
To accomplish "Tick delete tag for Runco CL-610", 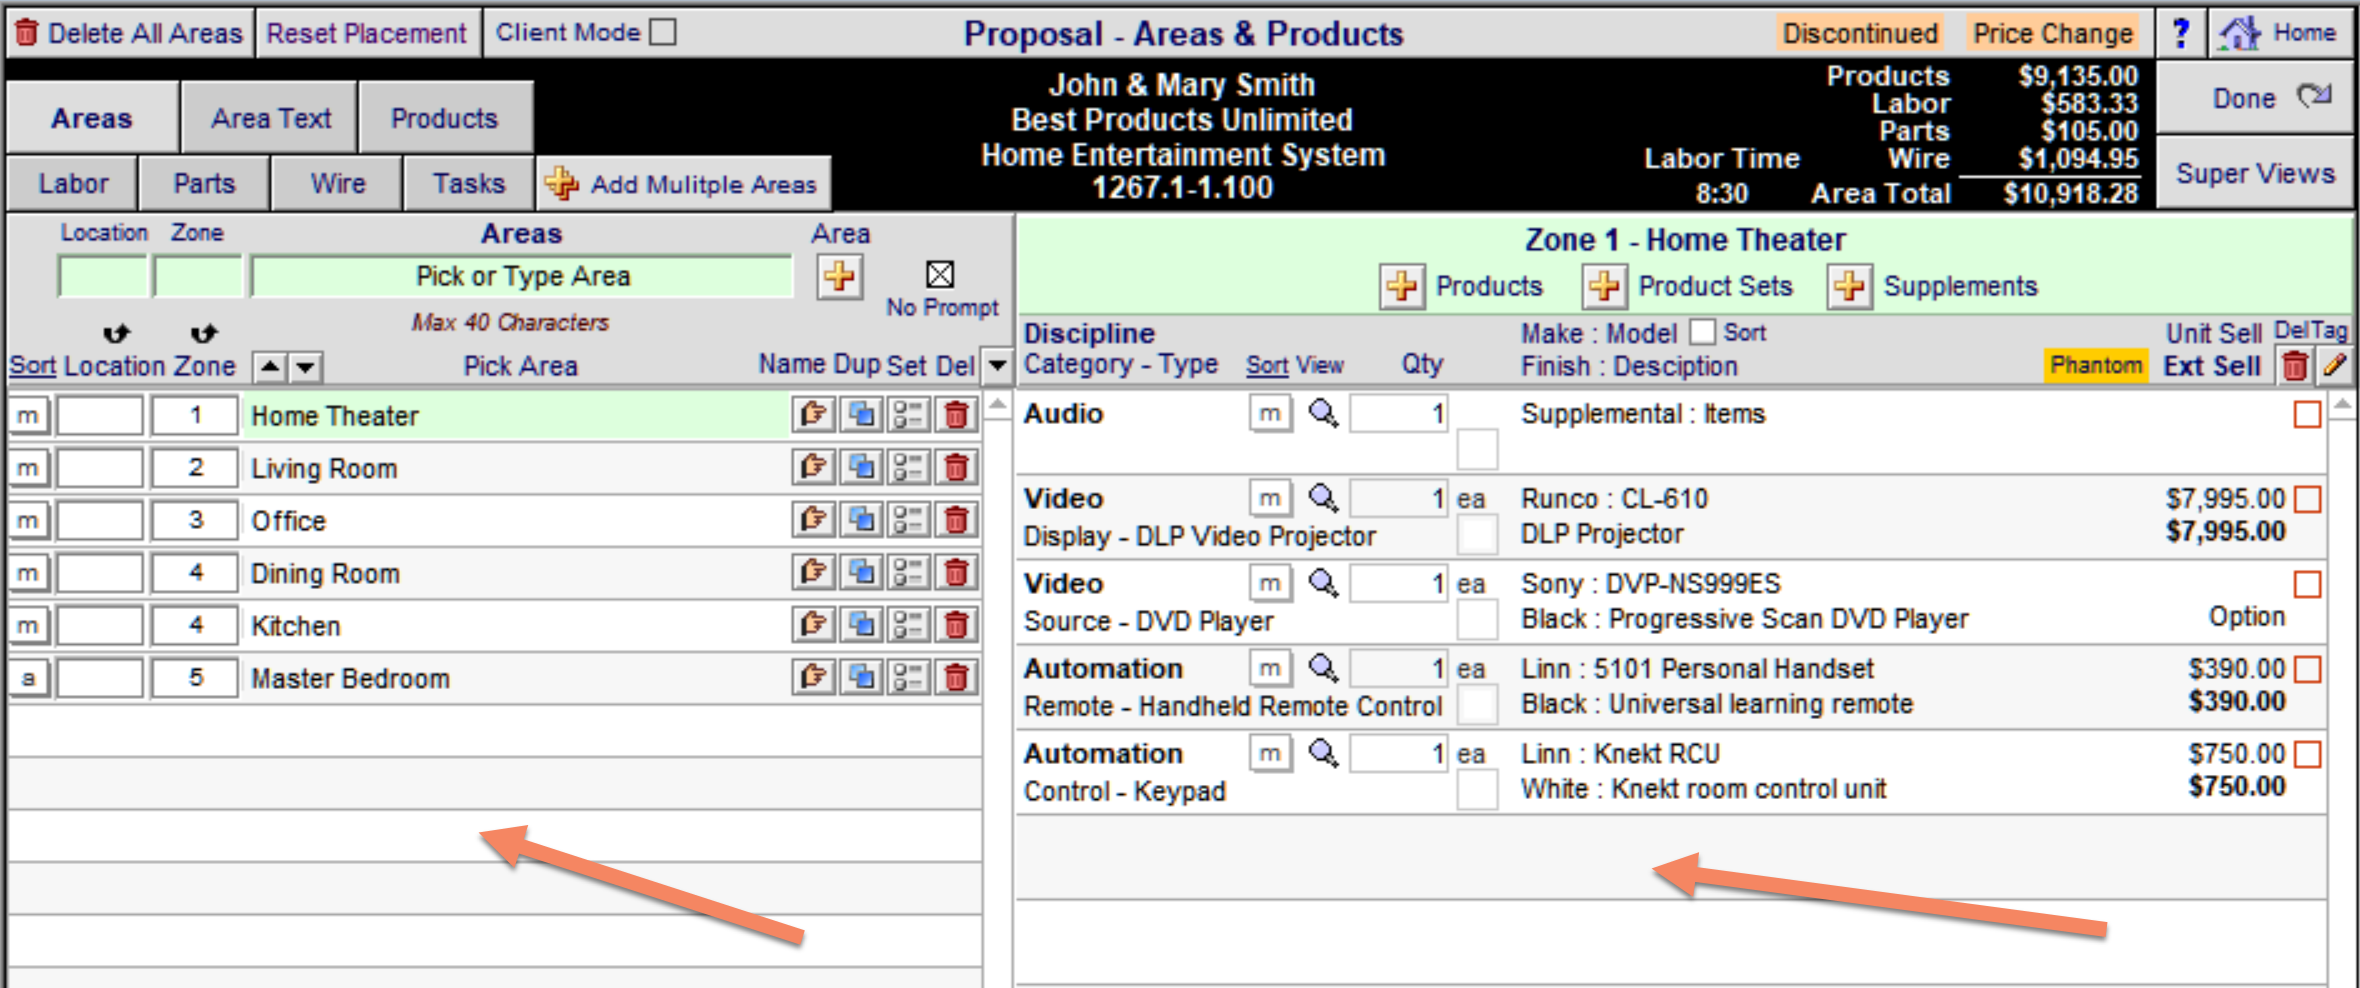I will [x=2307, y=499].
